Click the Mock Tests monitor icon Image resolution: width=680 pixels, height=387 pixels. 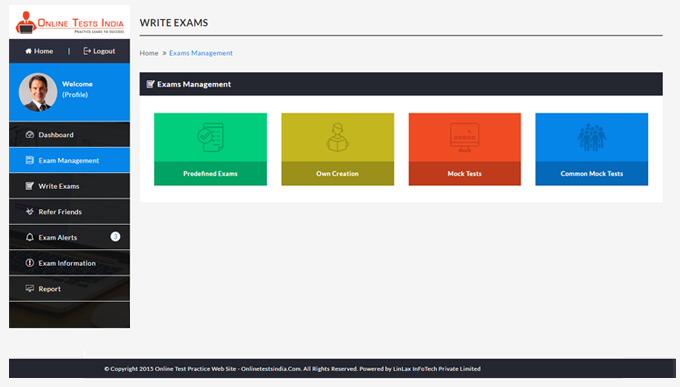pos(464,137)
